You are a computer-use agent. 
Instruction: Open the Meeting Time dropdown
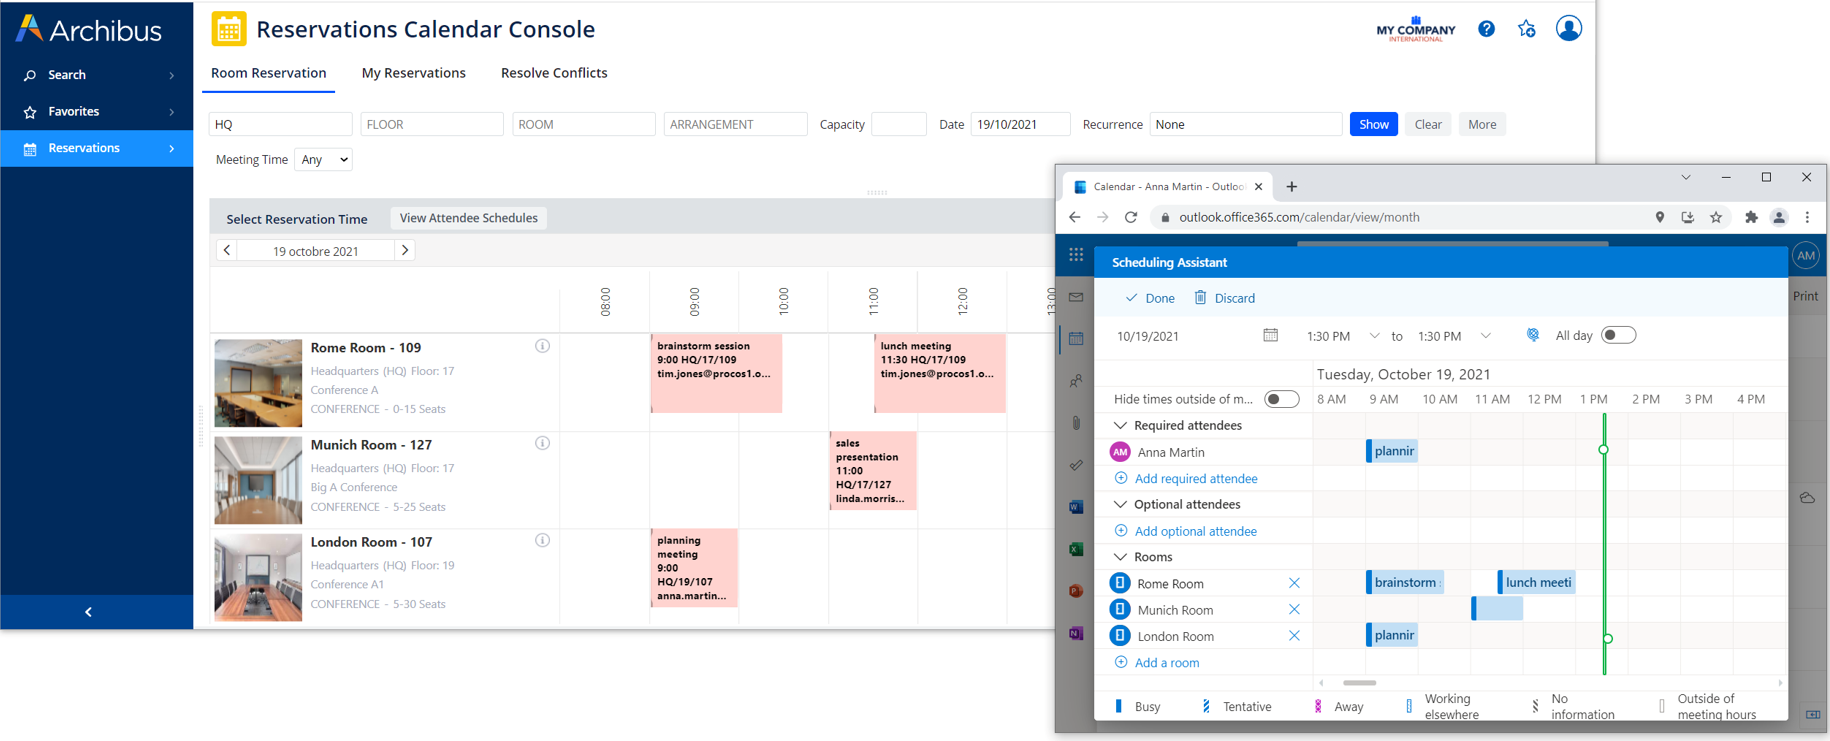[323, 160]
